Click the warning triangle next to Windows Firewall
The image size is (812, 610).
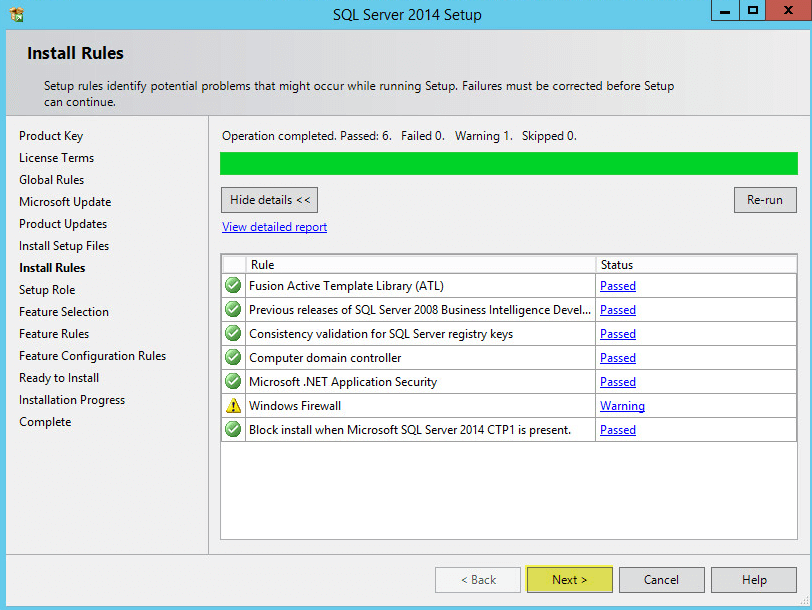[232, 405]
